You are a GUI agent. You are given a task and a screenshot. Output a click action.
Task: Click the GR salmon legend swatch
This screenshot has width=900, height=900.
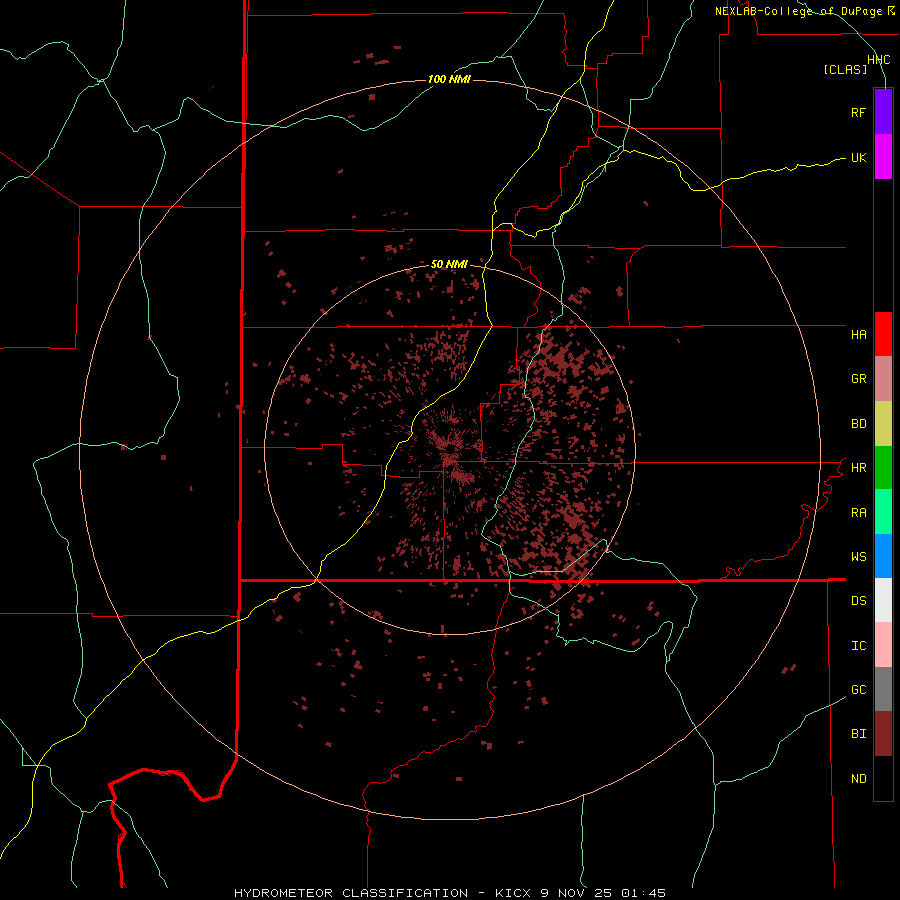[883, 379]
